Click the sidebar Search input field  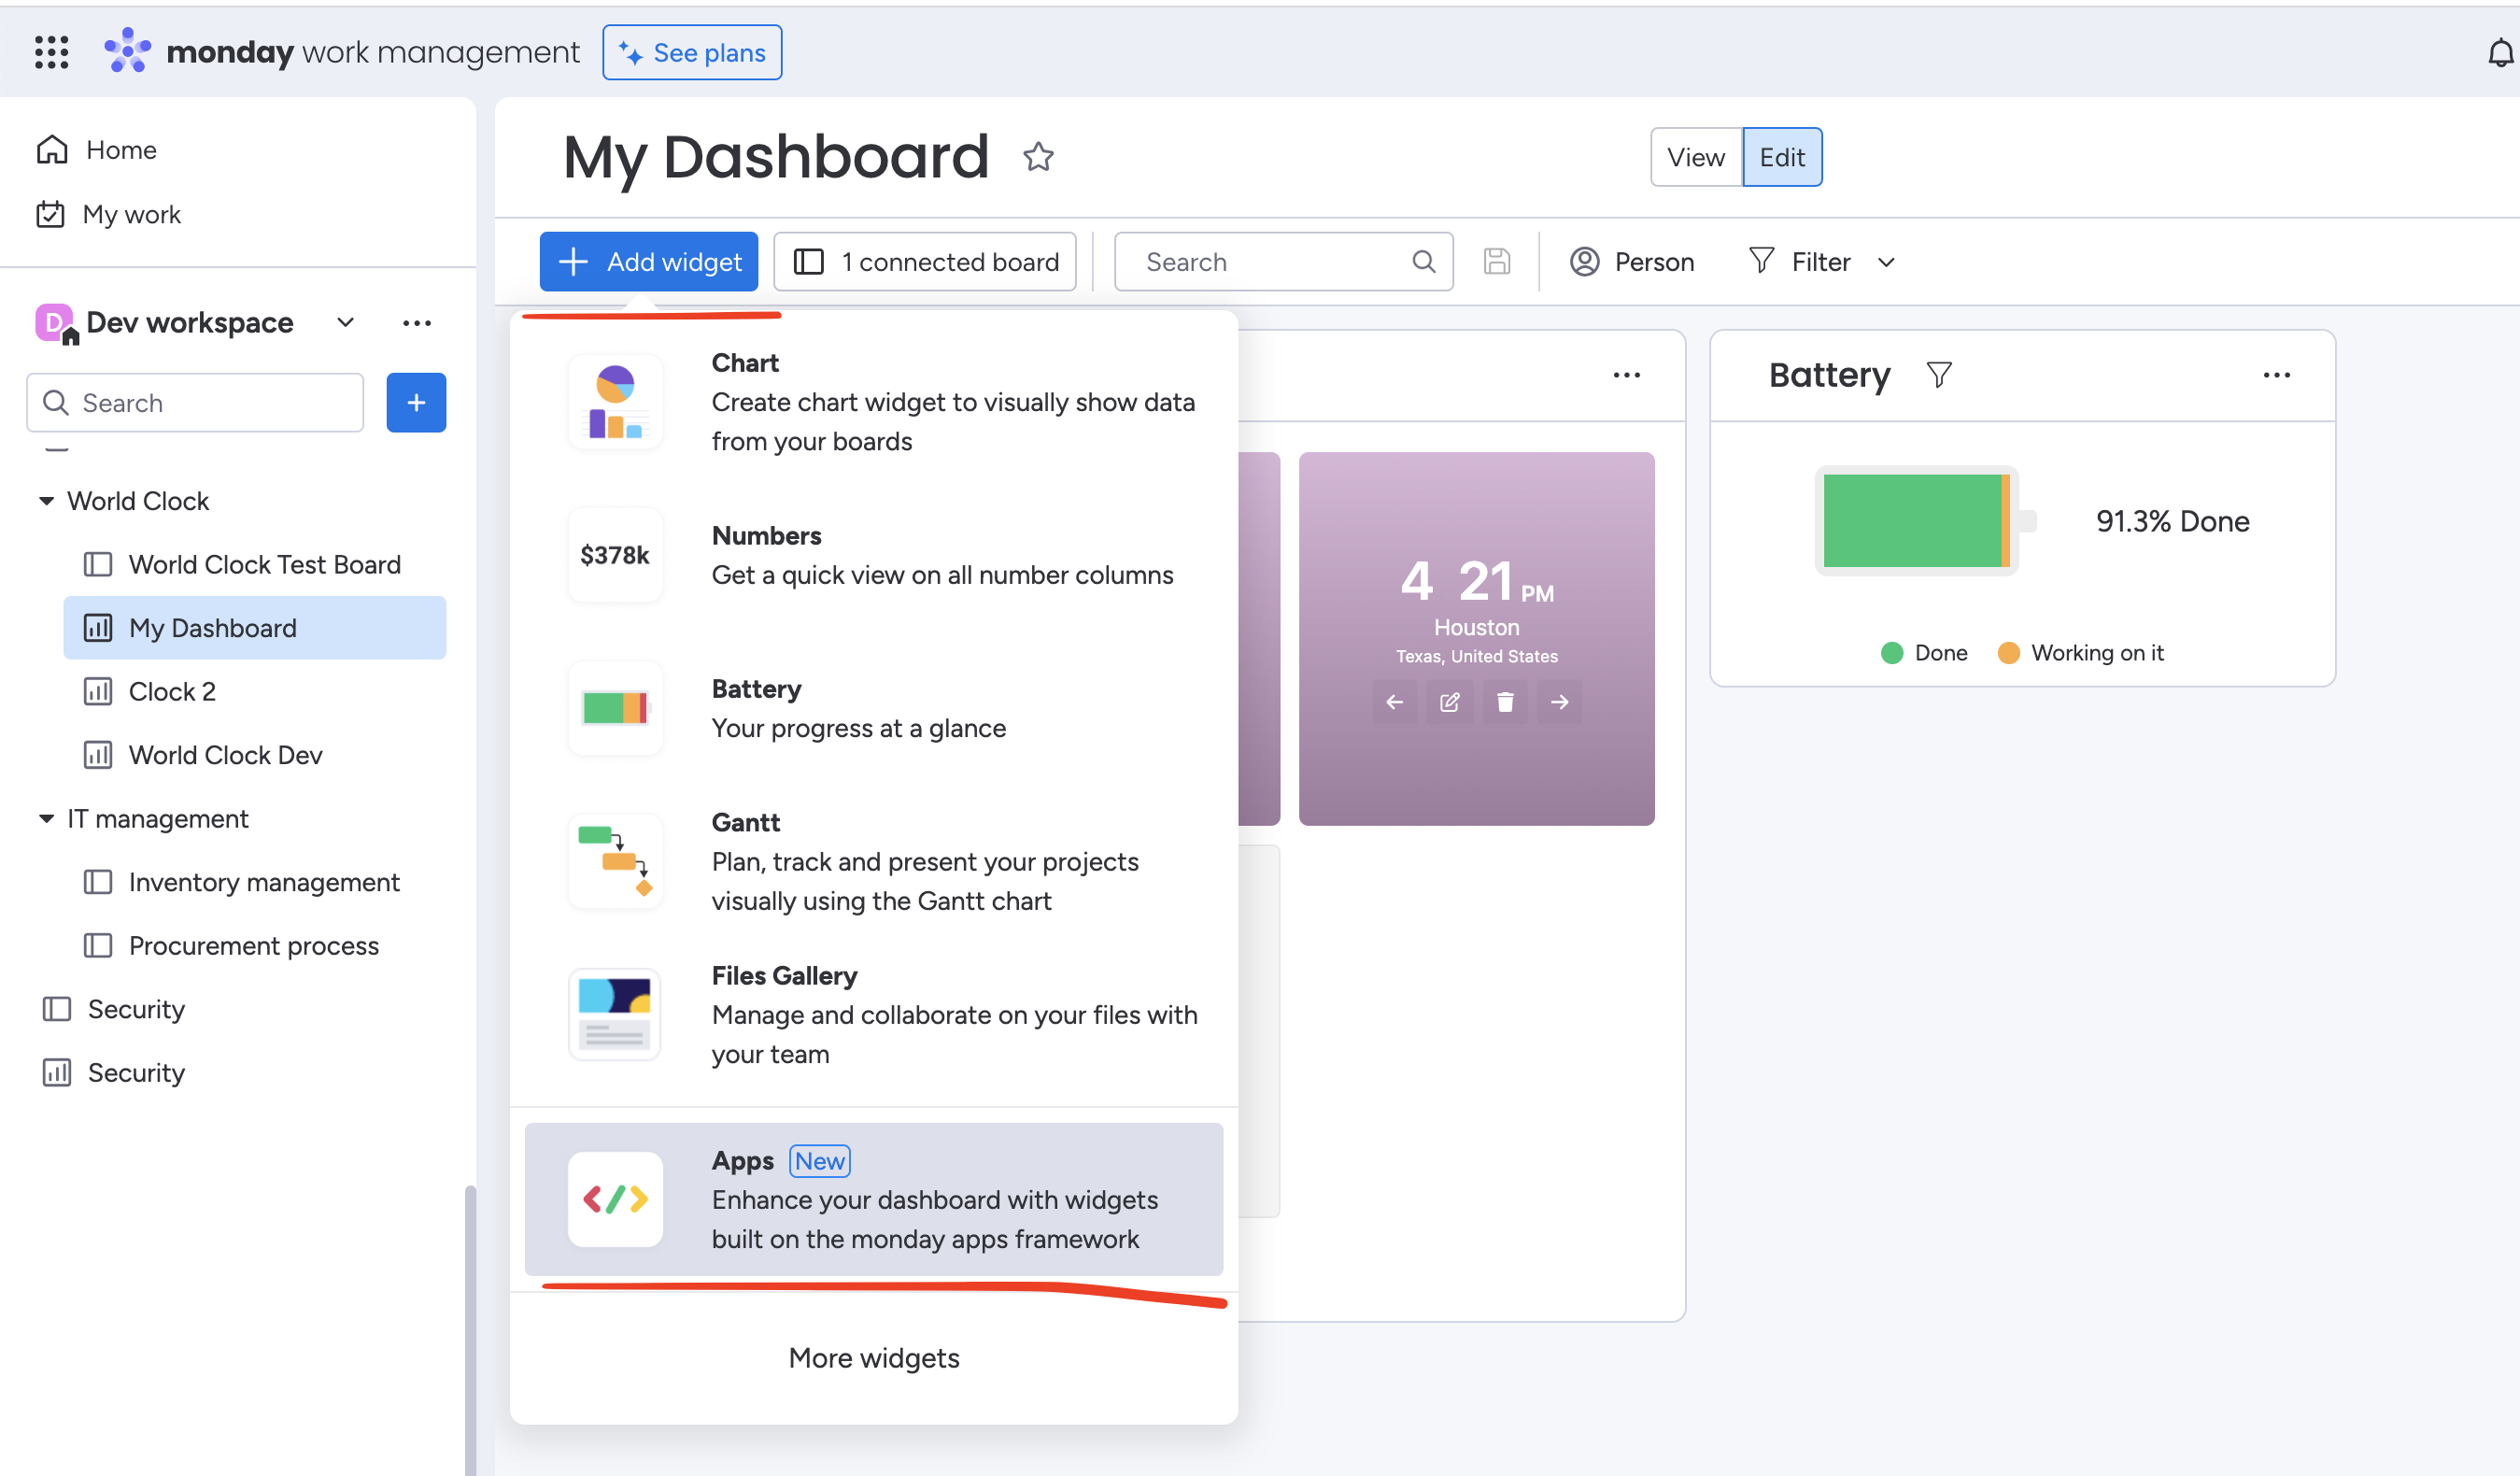click(x=195, y=403)
